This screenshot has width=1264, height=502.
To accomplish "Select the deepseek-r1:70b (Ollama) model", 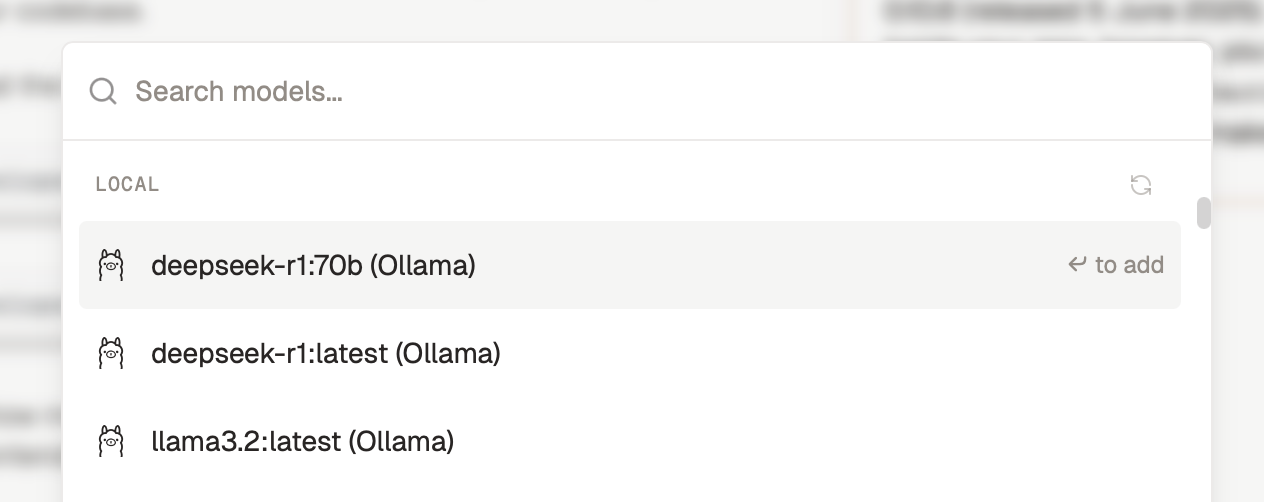I will point(630,265).
